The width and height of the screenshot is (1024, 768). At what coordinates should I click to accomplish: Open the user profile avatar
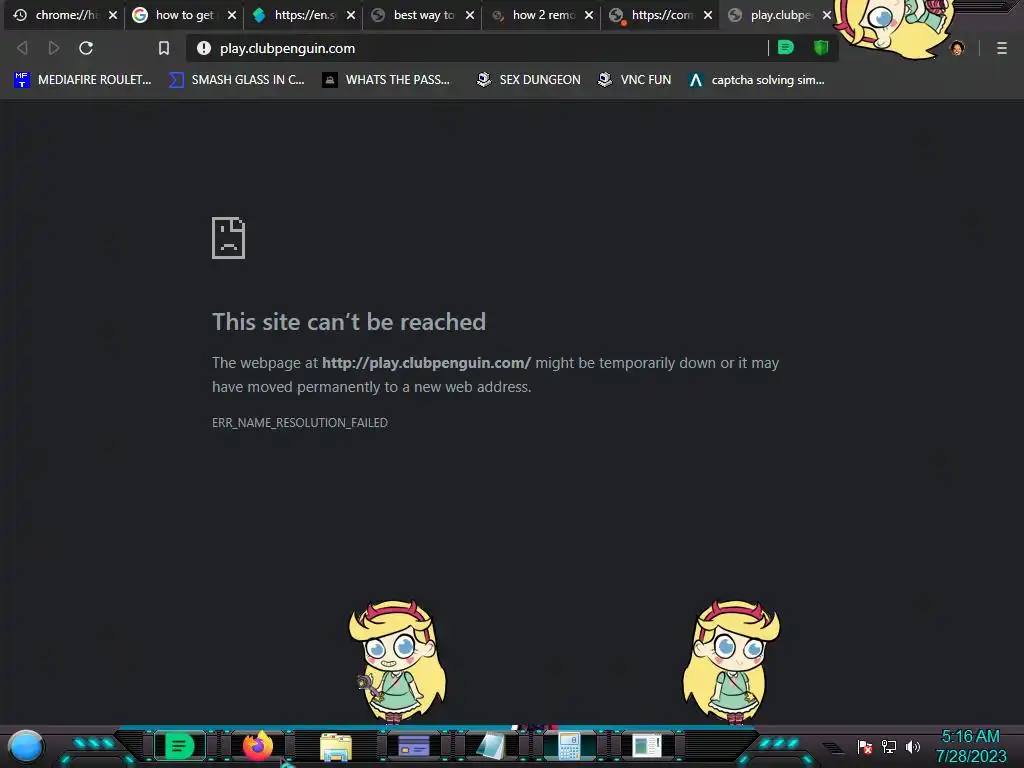(x=957, y=48)
